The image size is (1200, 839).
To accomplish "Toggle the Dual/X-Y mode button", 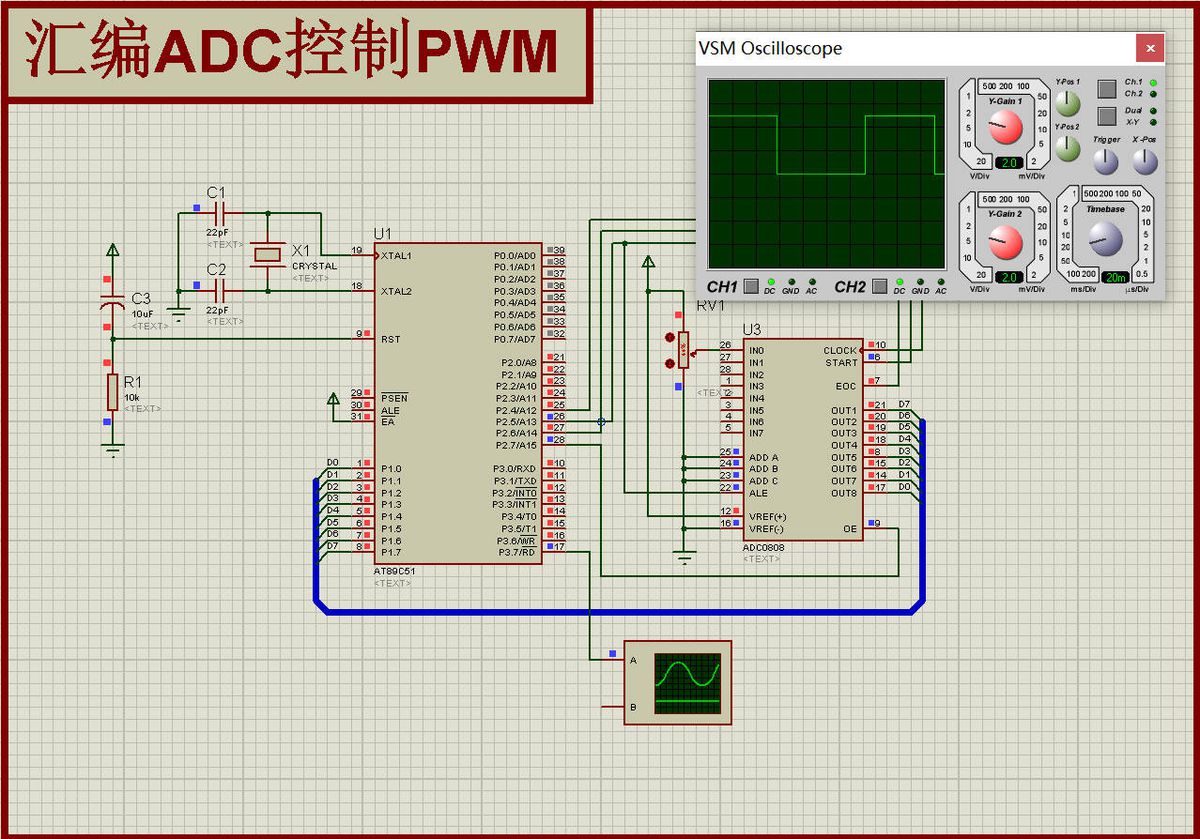I will click(1107, 115).
